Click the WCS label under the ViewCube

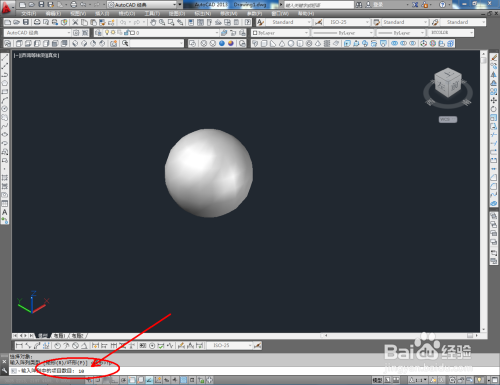click(x=448, y=119)
